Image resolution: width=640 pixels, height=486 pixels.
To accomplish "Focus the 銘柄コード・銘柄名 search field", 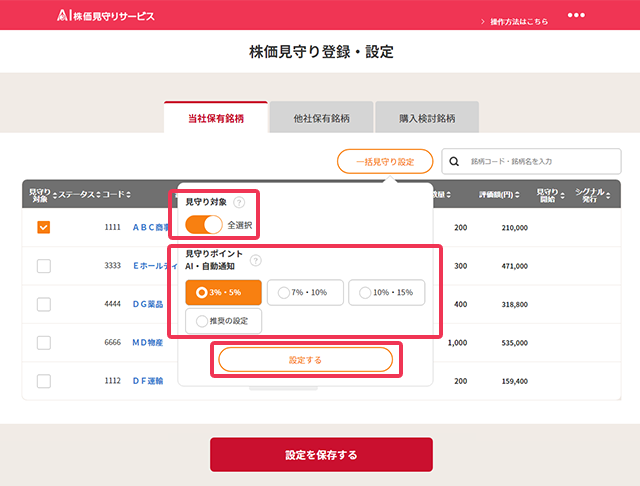I will point(542,161).
